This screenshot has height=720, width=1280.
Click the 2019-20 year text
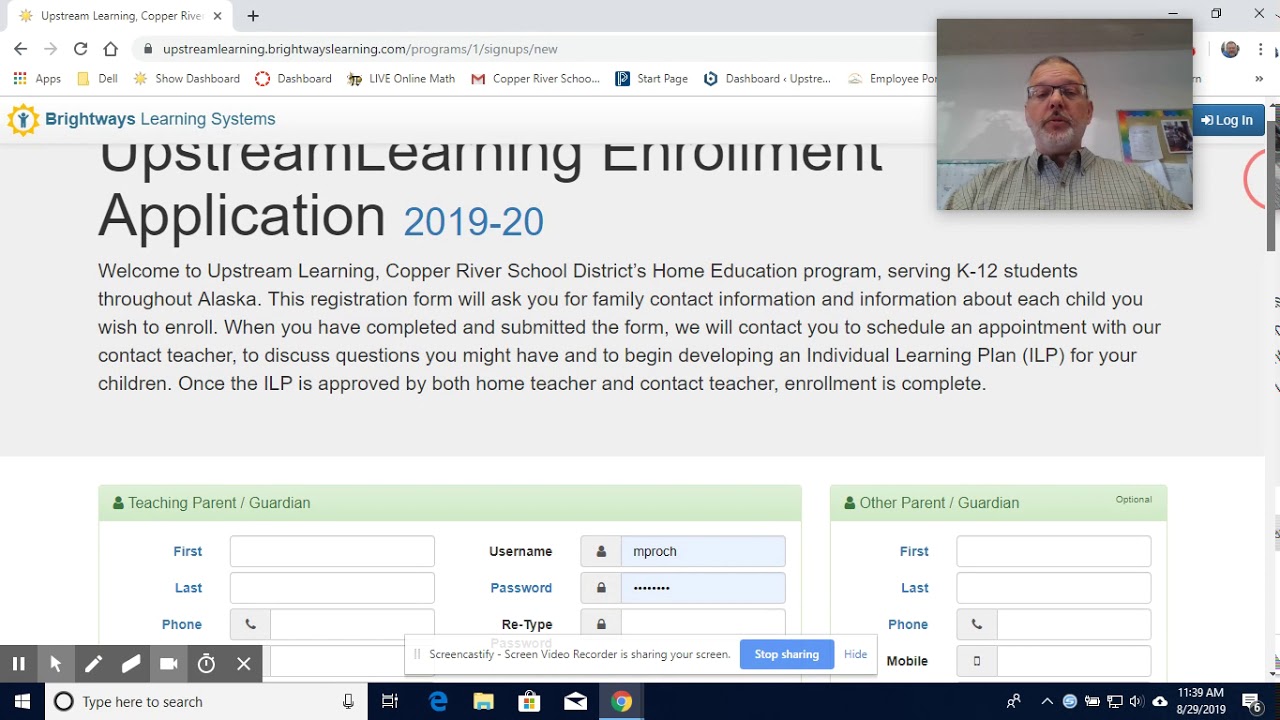[473, 221]
